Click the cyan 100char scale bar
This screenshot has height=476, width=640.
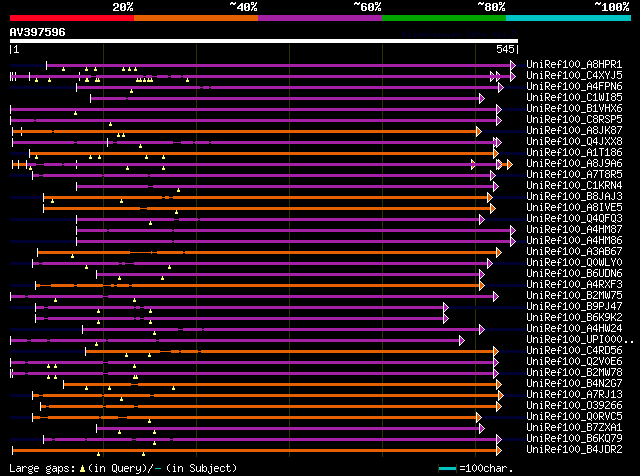click(x=447, y=468)
